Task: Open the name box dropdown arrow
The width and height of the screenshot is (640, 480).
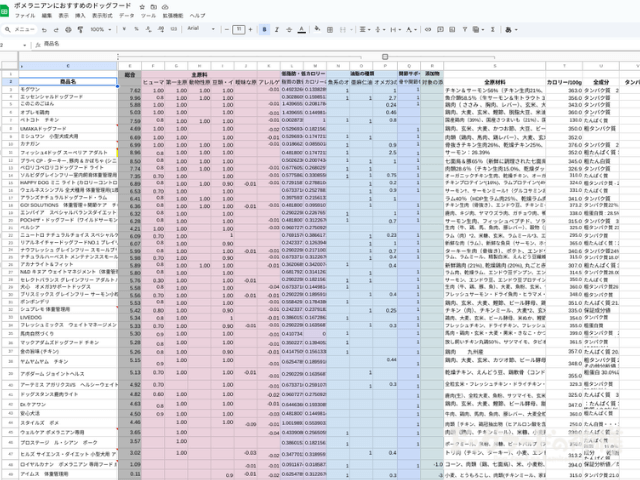Action: pos(24,45)
